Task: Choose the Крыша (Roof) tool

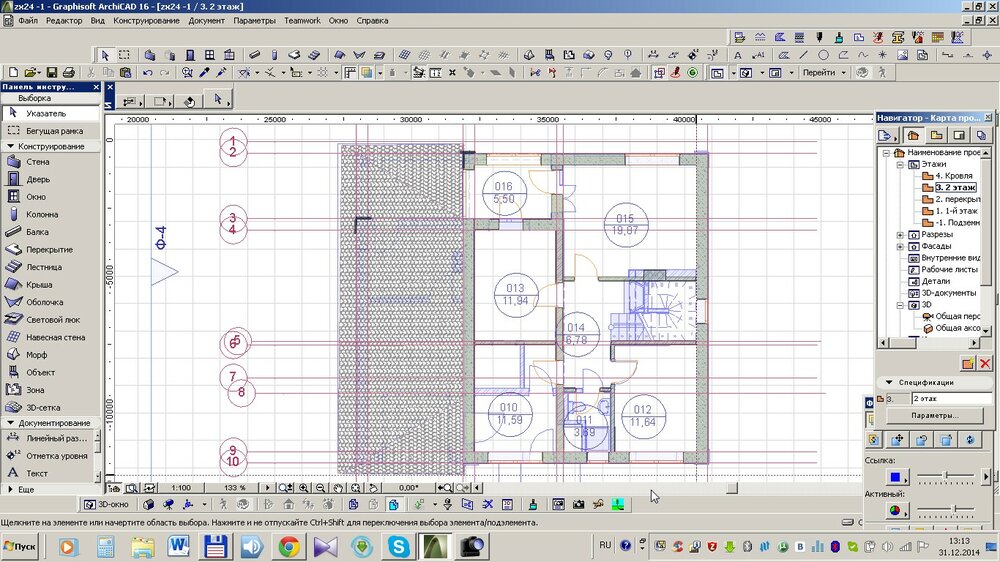Action: (x=40, y=284)
